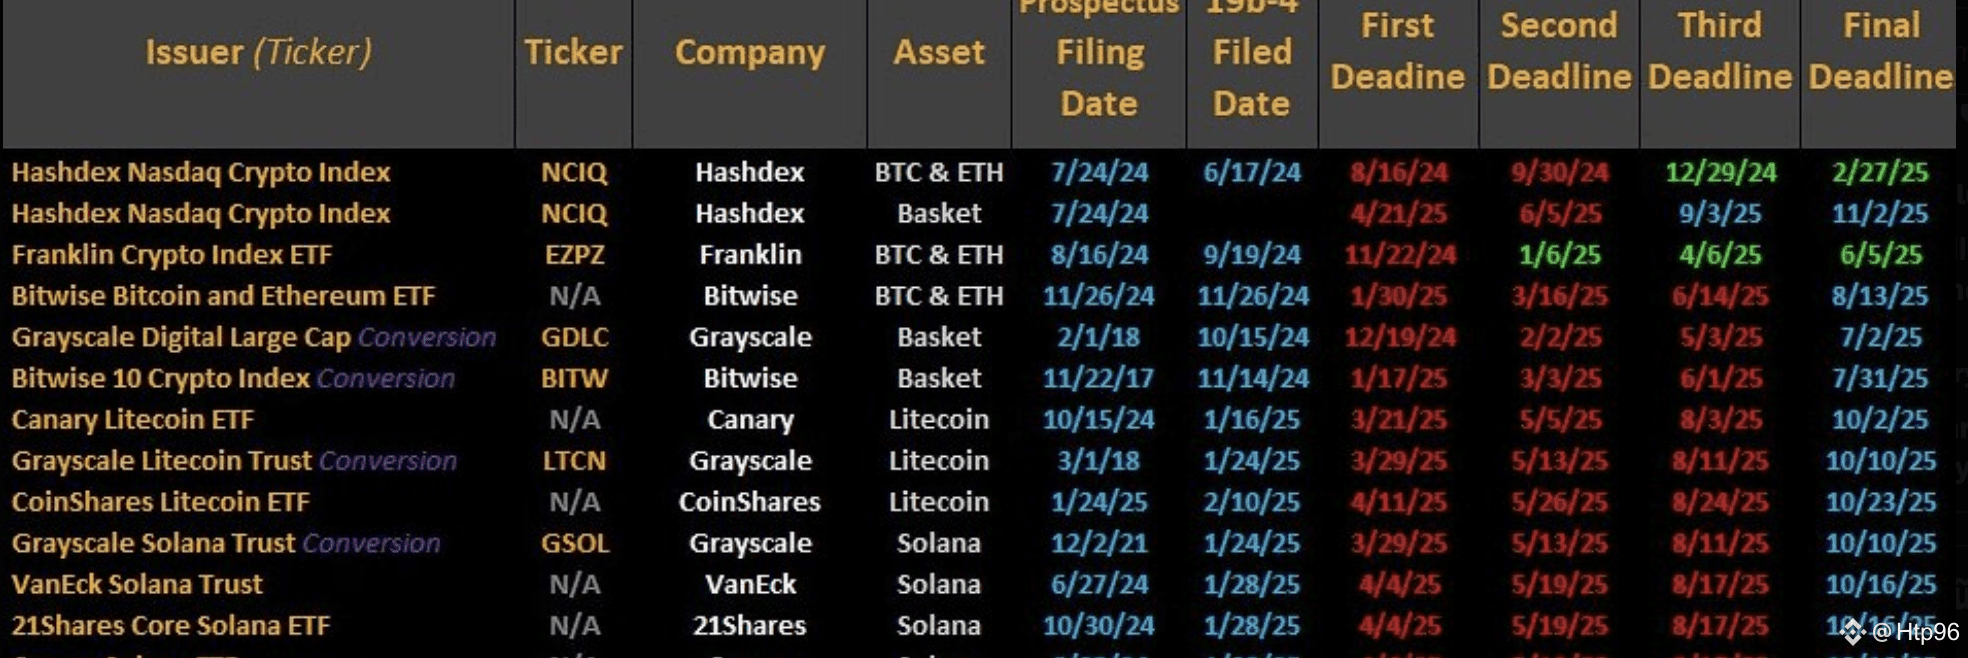Click the GDLC ticker cell
Viewport: 1968px width, 658px height.
[574, 337]
